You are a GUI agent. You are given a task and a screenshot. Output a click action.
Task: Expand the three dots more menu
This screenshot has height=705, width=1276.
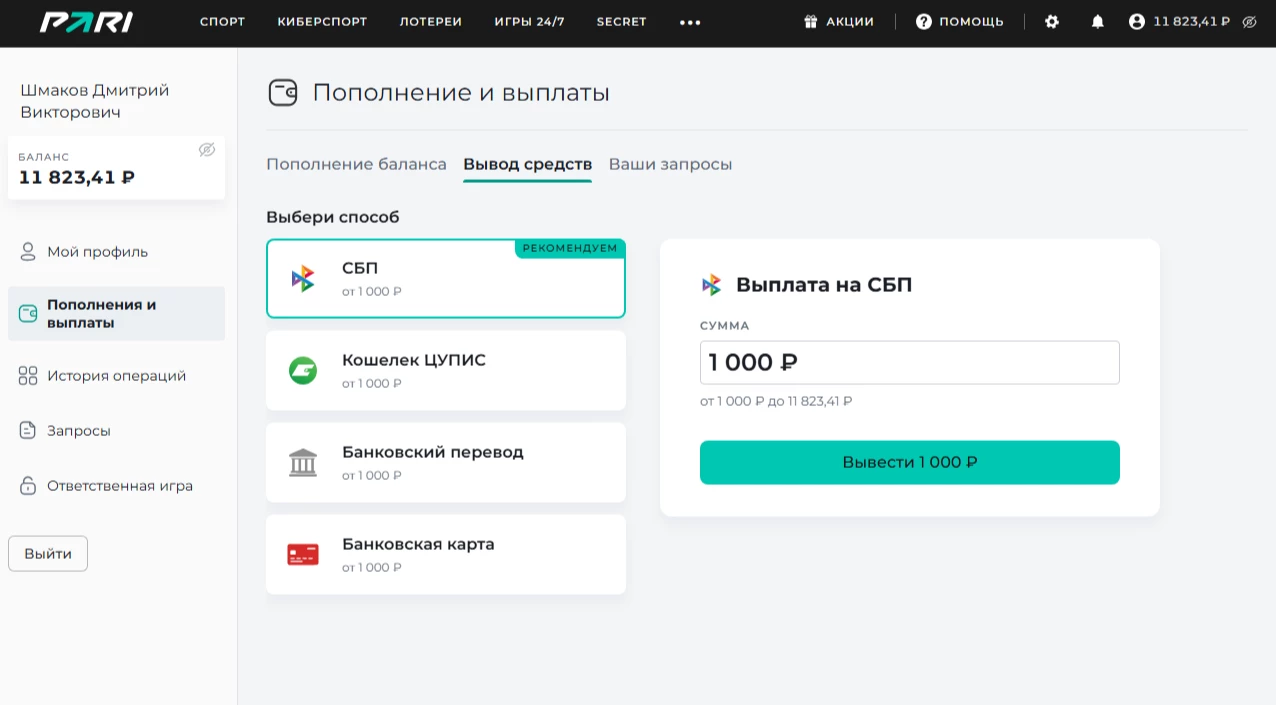pyautogui.click(x=690, y=22)
